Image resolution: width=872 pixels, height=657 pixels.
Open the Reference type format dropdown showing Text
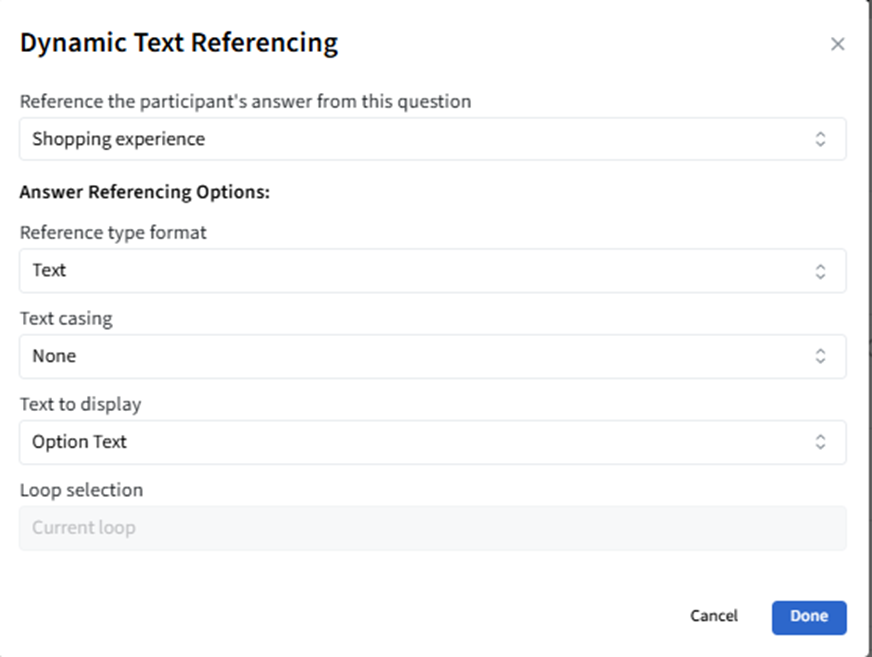pyautogui.click(x=432, y=271)
